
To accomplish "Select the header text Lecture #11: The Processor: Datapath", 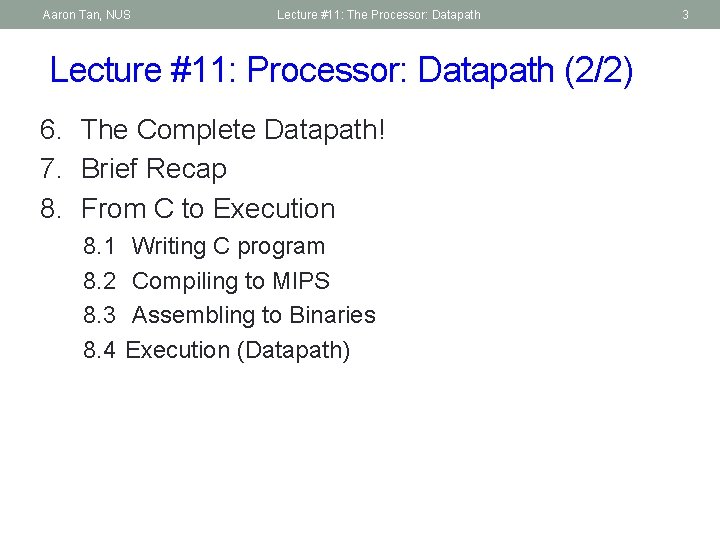I will pos(379,15).
